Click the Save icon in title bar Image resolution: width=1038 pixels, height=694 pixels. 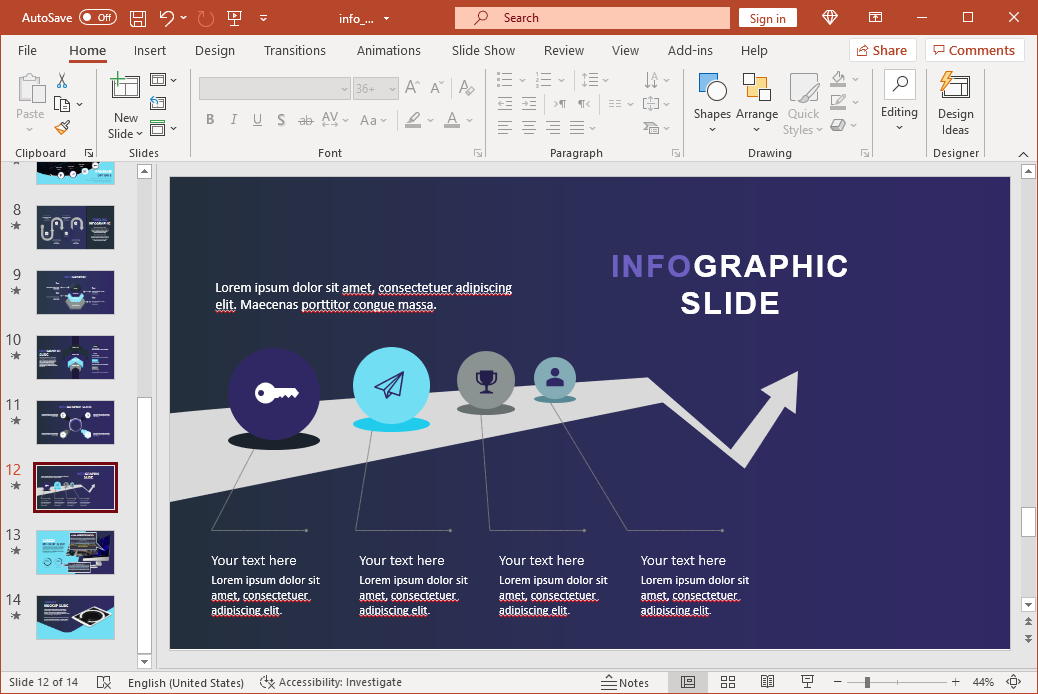[138, 18]
